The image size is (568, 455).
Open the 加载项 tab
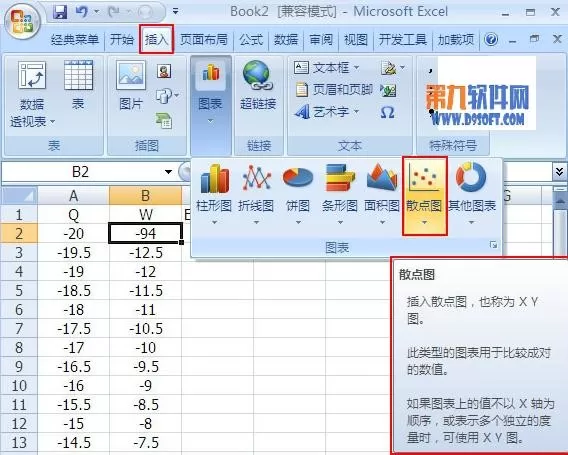456,39
